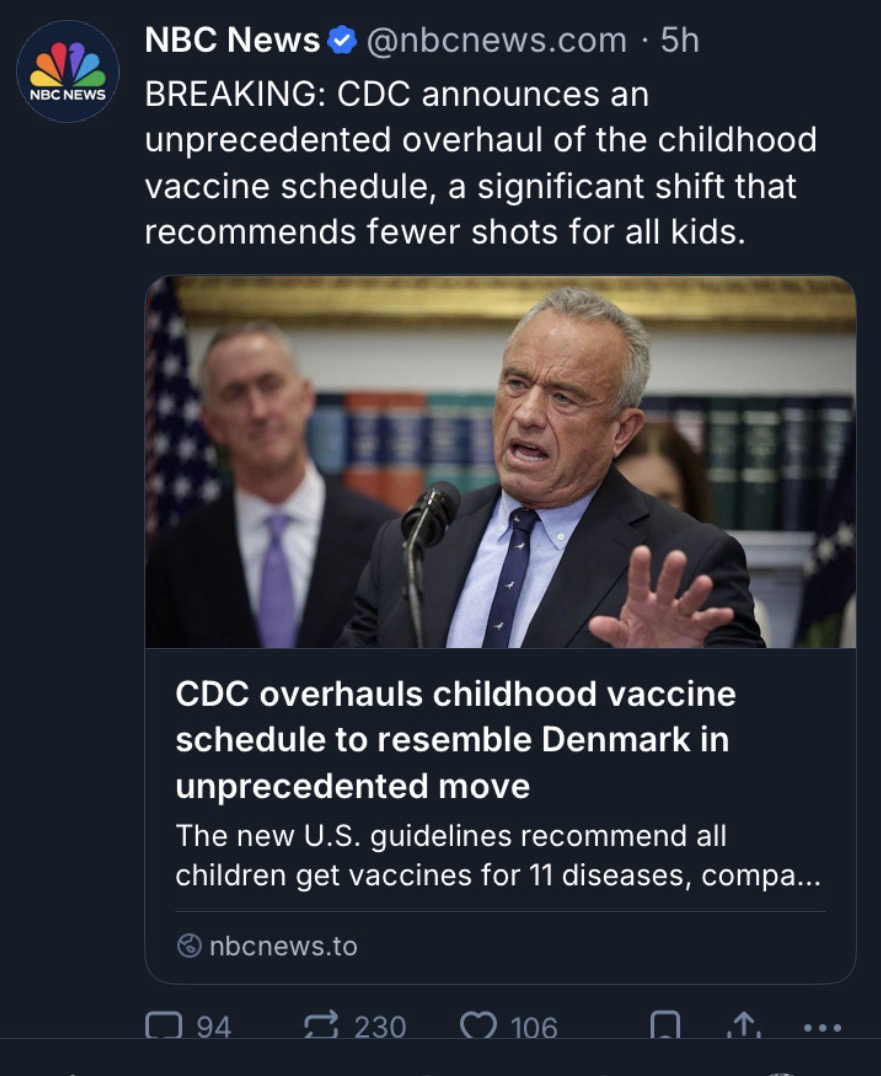Open the @nbcnews.com handle link

[x=495, y=40]
